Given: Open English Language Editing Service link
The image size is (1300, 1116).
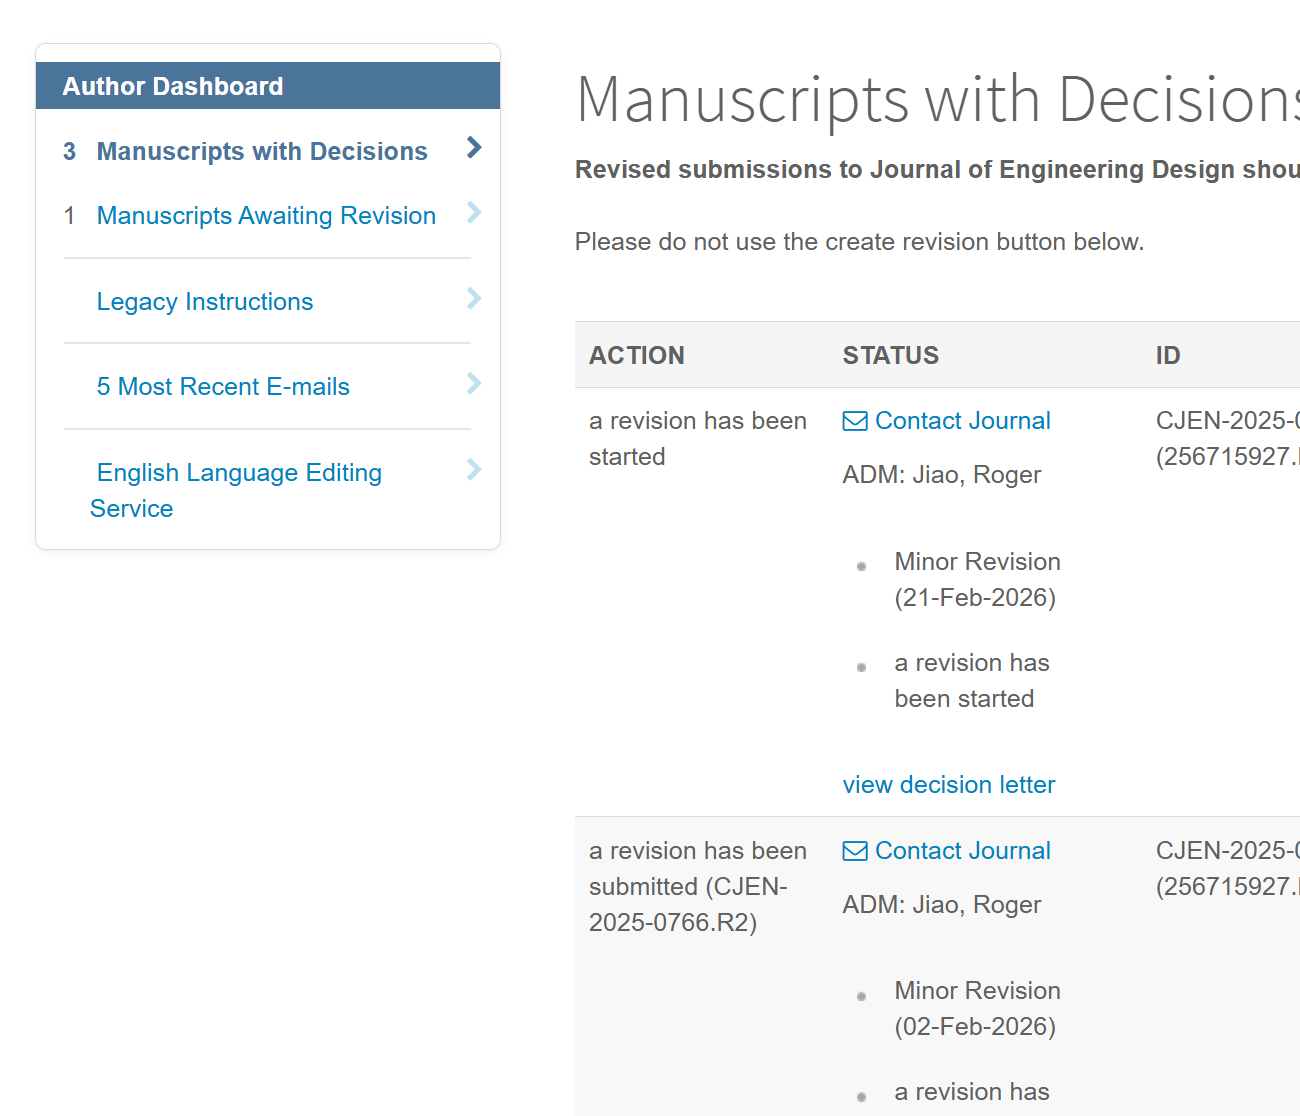Looking at the screenshot, I should coord(238,473).
